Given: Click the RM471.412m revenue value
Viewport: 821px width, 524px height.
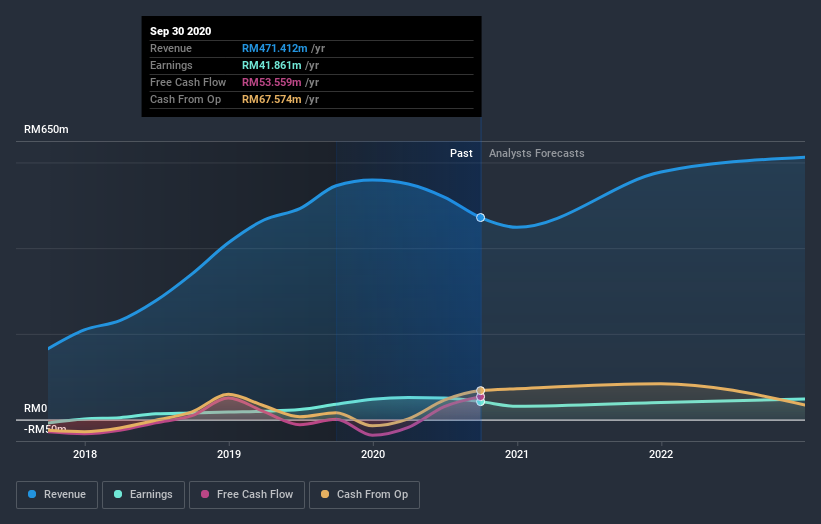Looking at the screenshot, I should pos(274,48).
